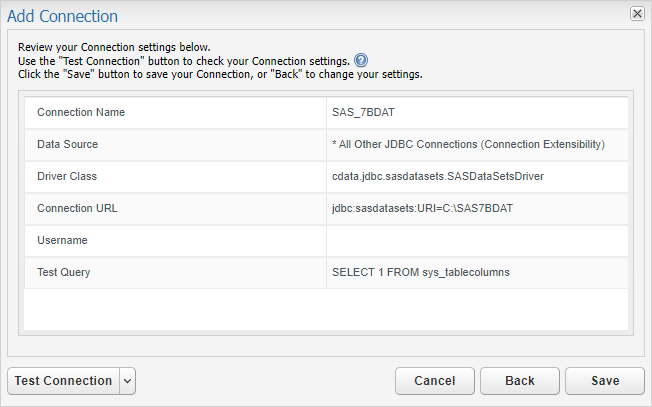
Task: Click the All Other JDBC Connections value
Action: 468,144
